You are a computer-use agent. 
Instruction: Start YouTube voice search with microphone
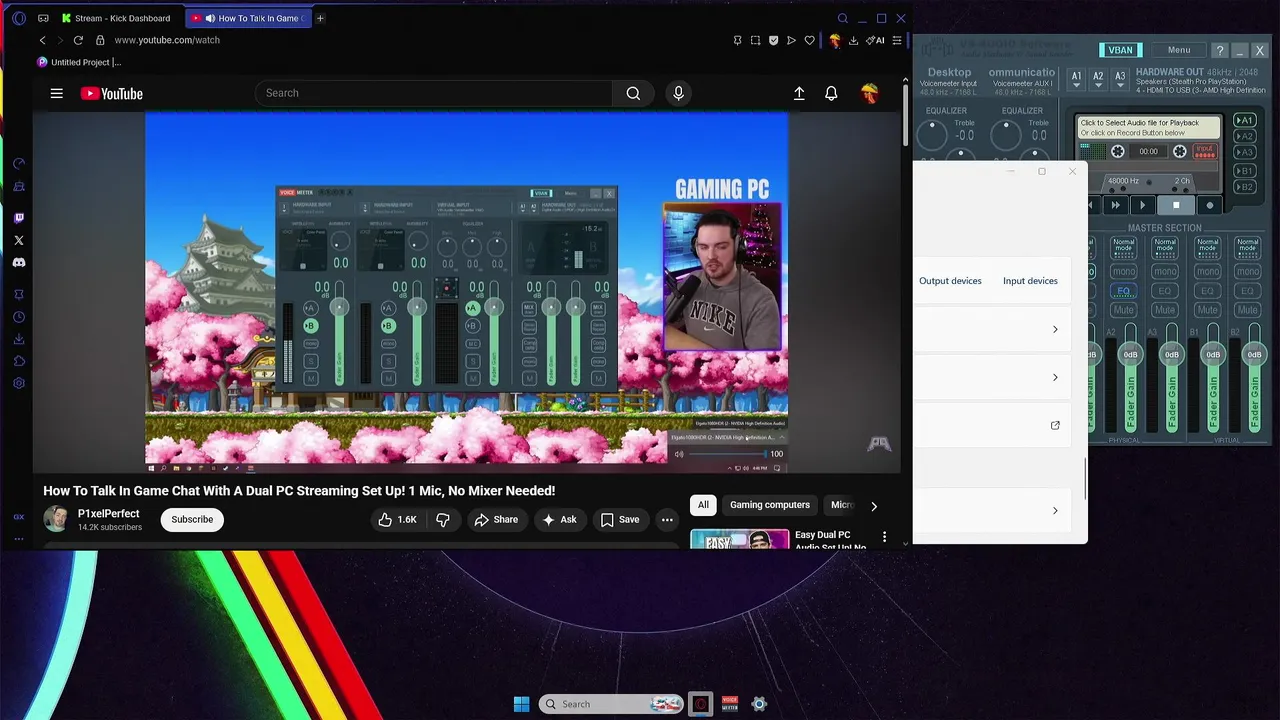click(x=678, y=93)
